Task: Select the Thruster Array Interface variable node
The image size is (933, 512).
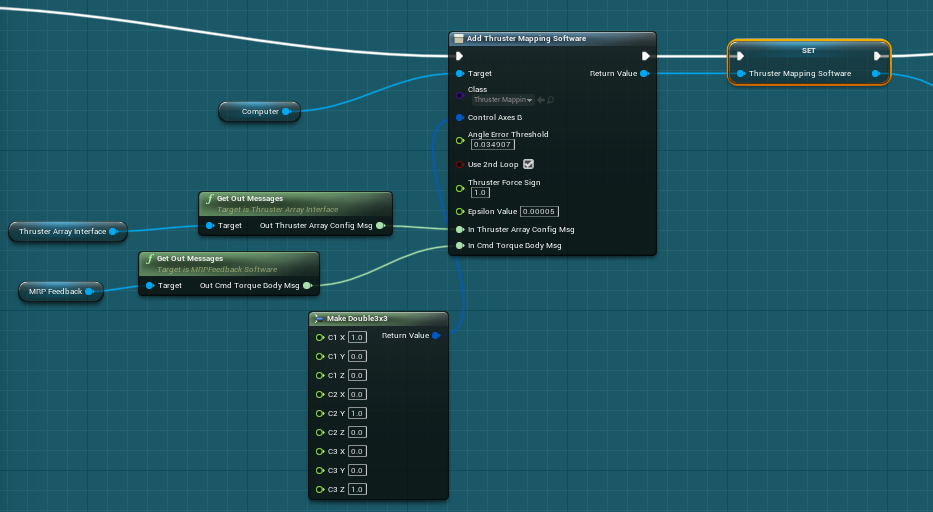Action: tap(62, 232)
